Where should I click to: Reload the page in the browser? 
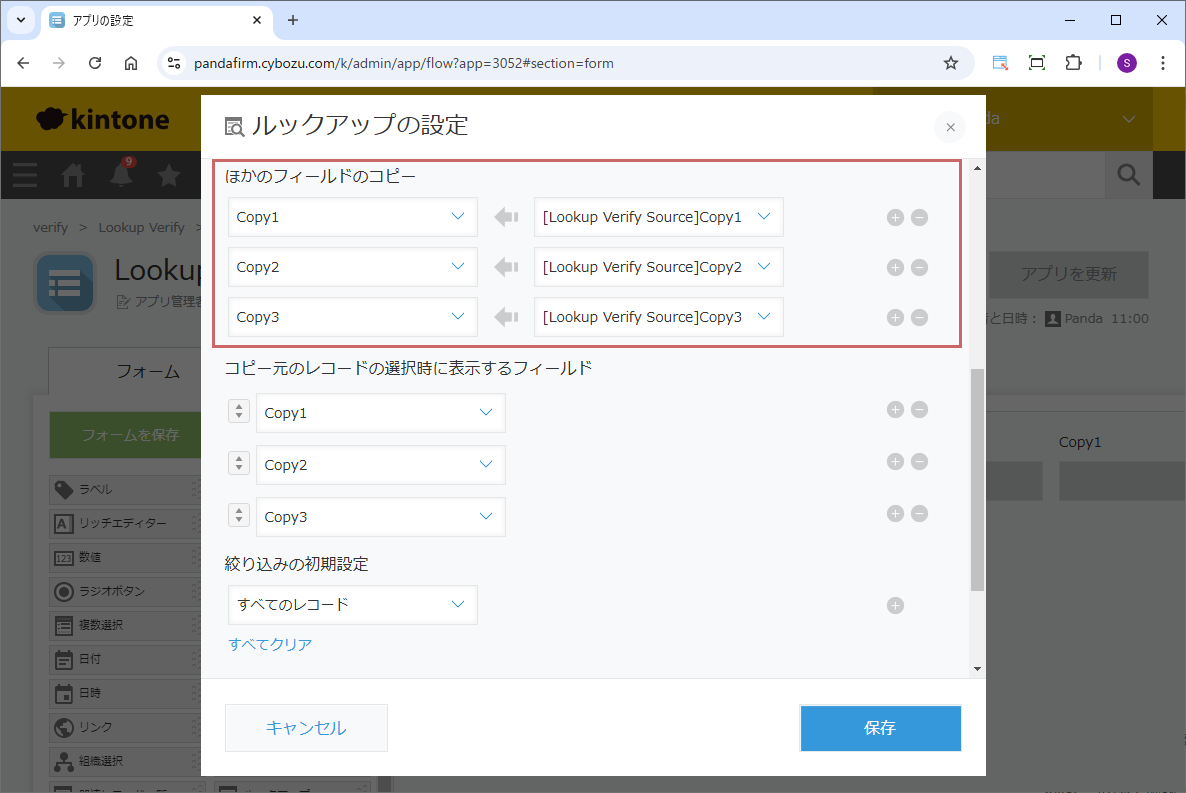tap(95, 63)
